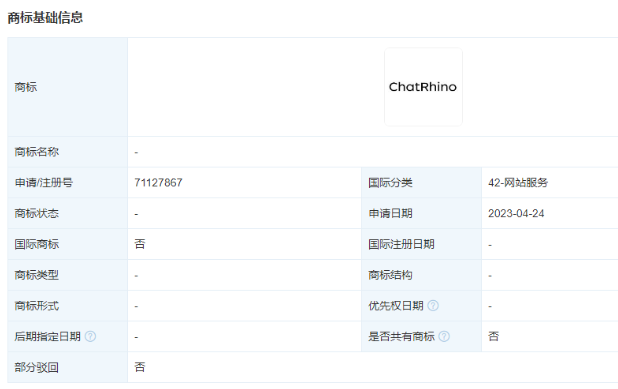Viewport: 618px width, 389px height.
Task: Click help icon next to 是否共有商标
Action: pyautogui.click(x=444, y=337)
